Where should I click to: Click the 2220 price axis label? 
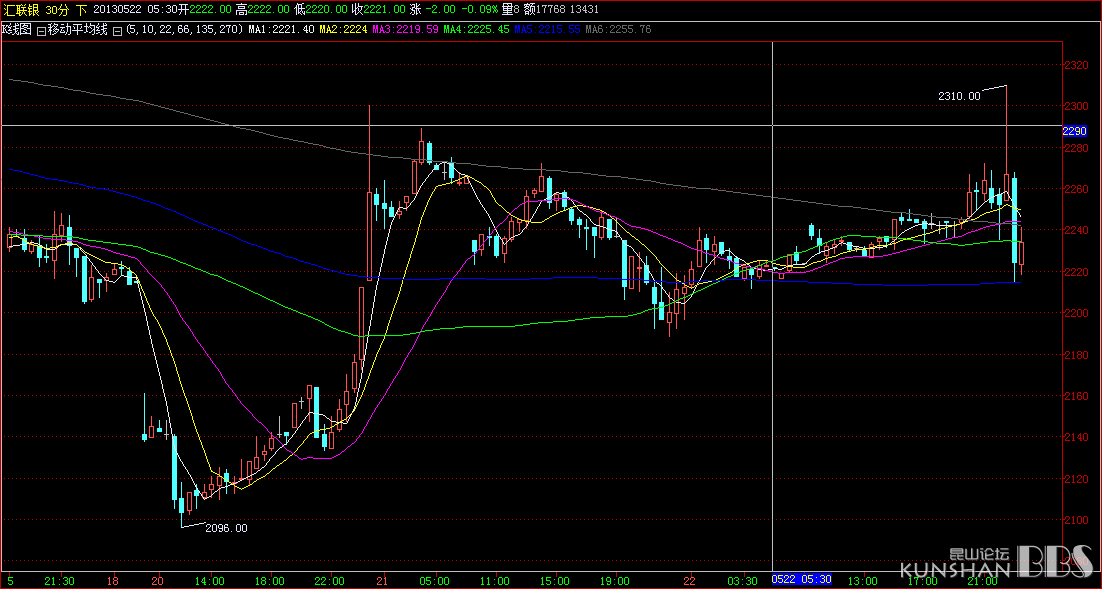pos(1075,272)
